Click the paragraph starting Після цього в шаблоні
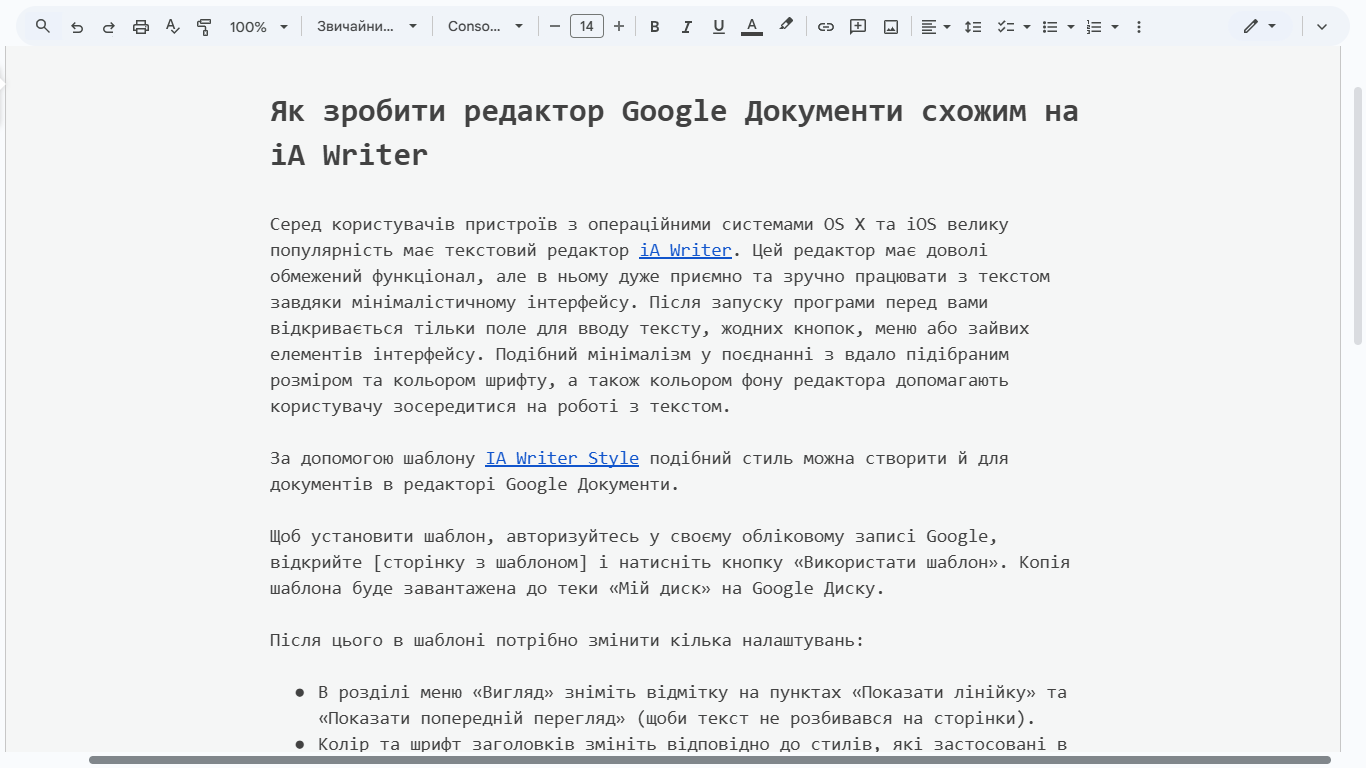The image size is (1366, 768). tap(567, 640)
